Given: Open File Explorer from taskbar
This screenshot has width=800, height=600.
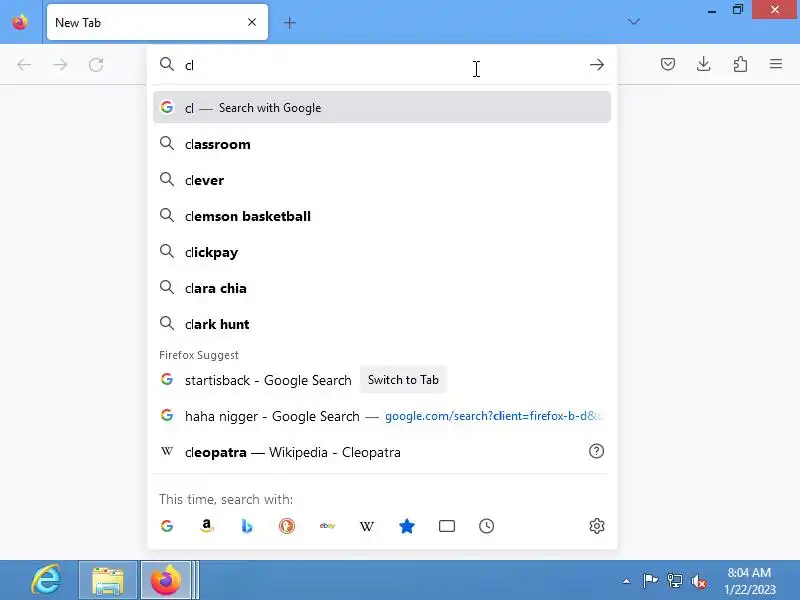Looking at the screenshot, I should [108, 580].
